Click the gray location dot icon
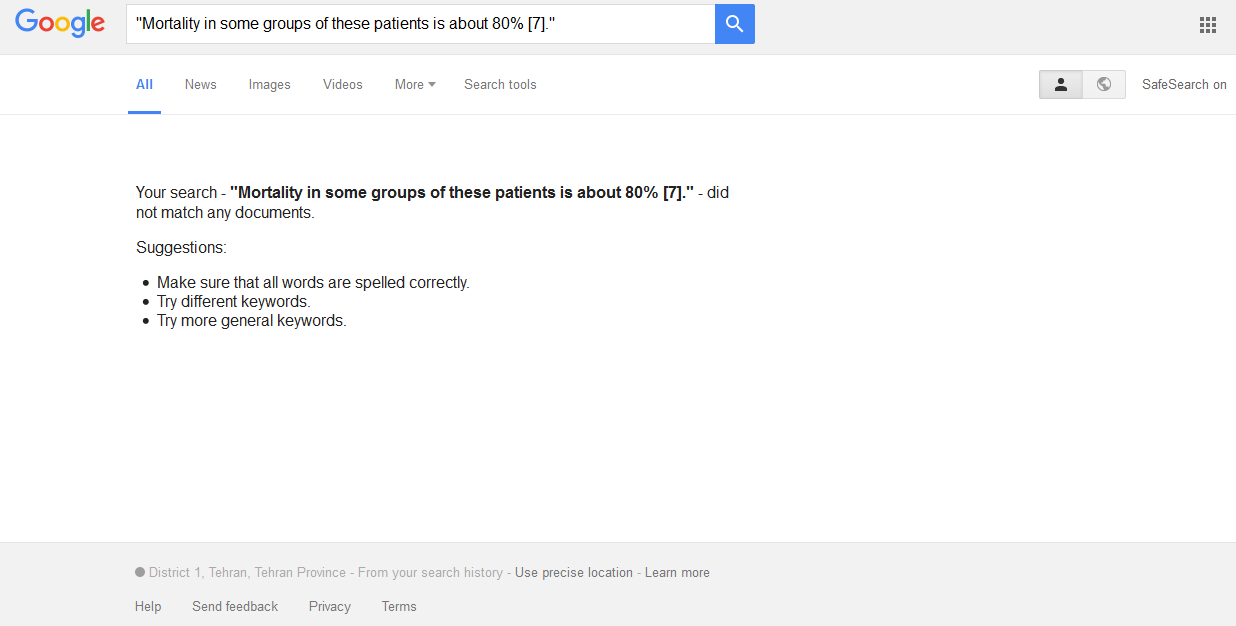 tap(140, 573)
